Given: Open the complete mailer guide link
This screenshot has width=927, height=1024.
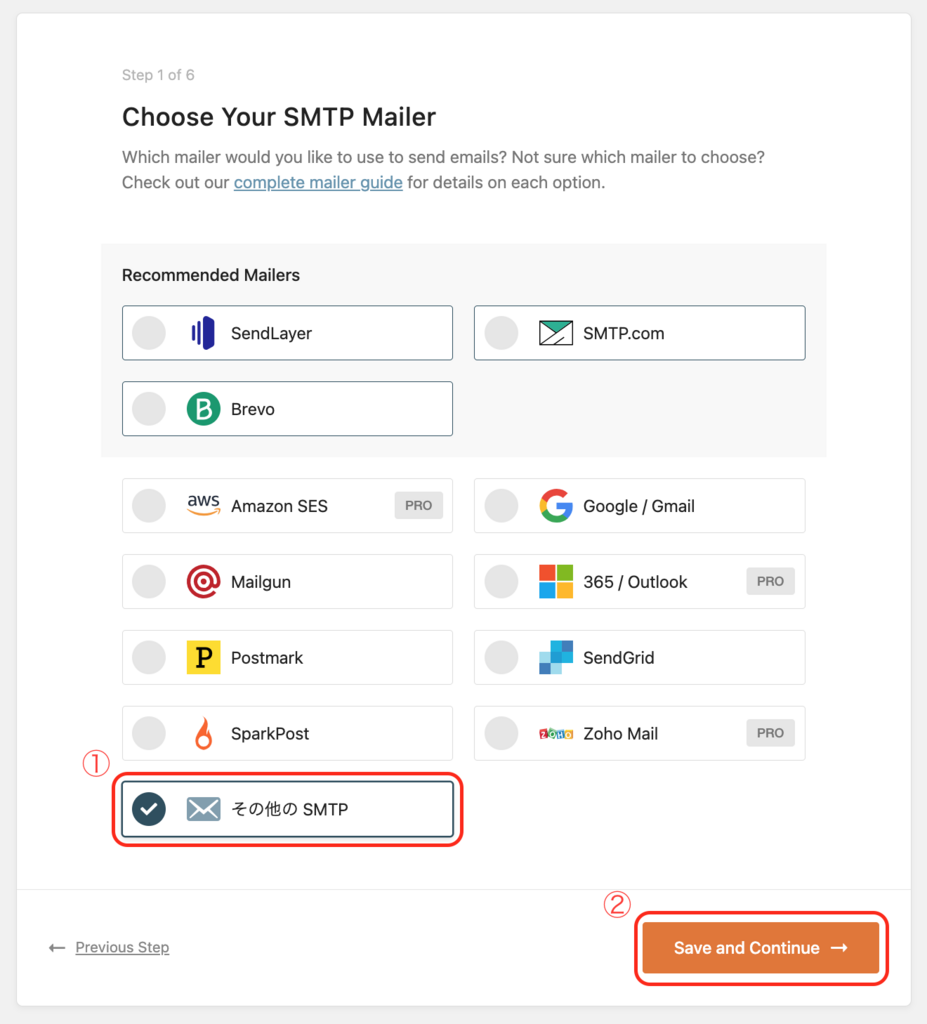Looking at the screenshot, I should point(318,182).
